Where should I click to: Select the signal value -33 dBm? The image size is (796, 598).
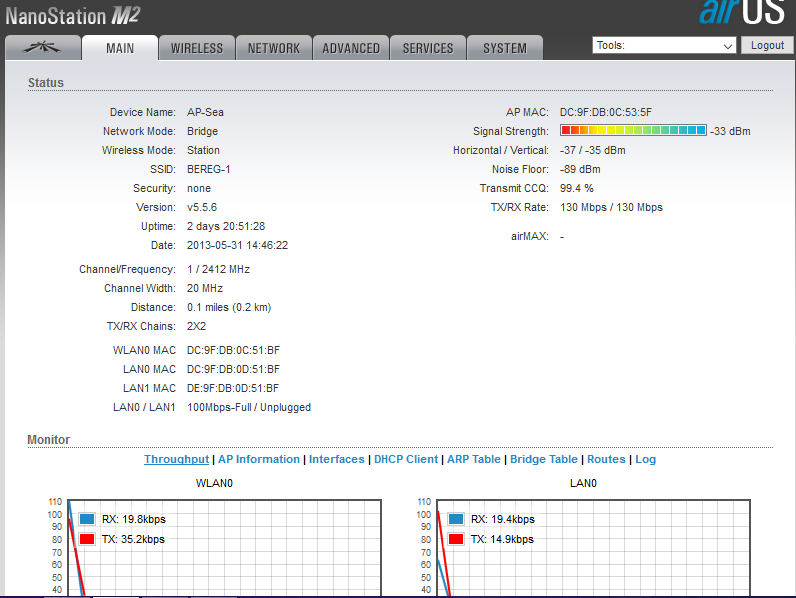click(730, 131)
